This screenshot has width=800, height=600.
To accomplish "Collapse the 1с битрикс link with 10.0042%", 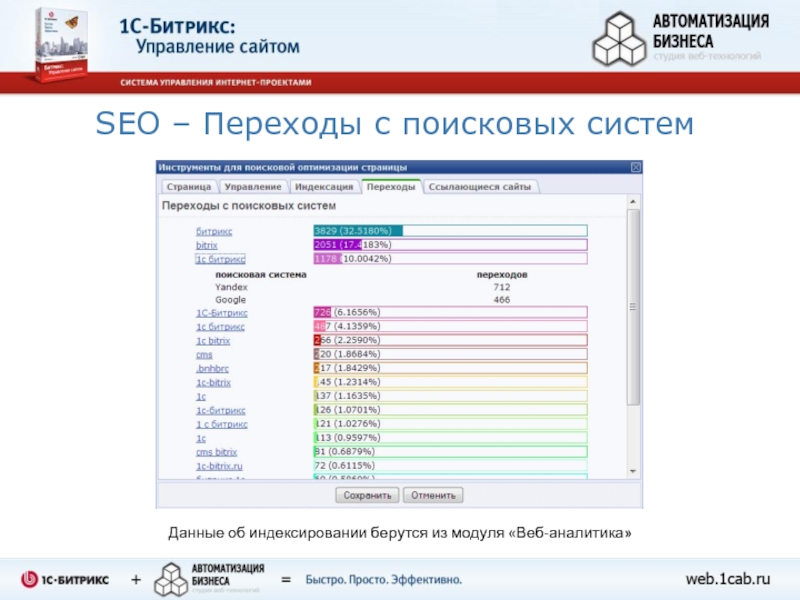I will point(220,259).
